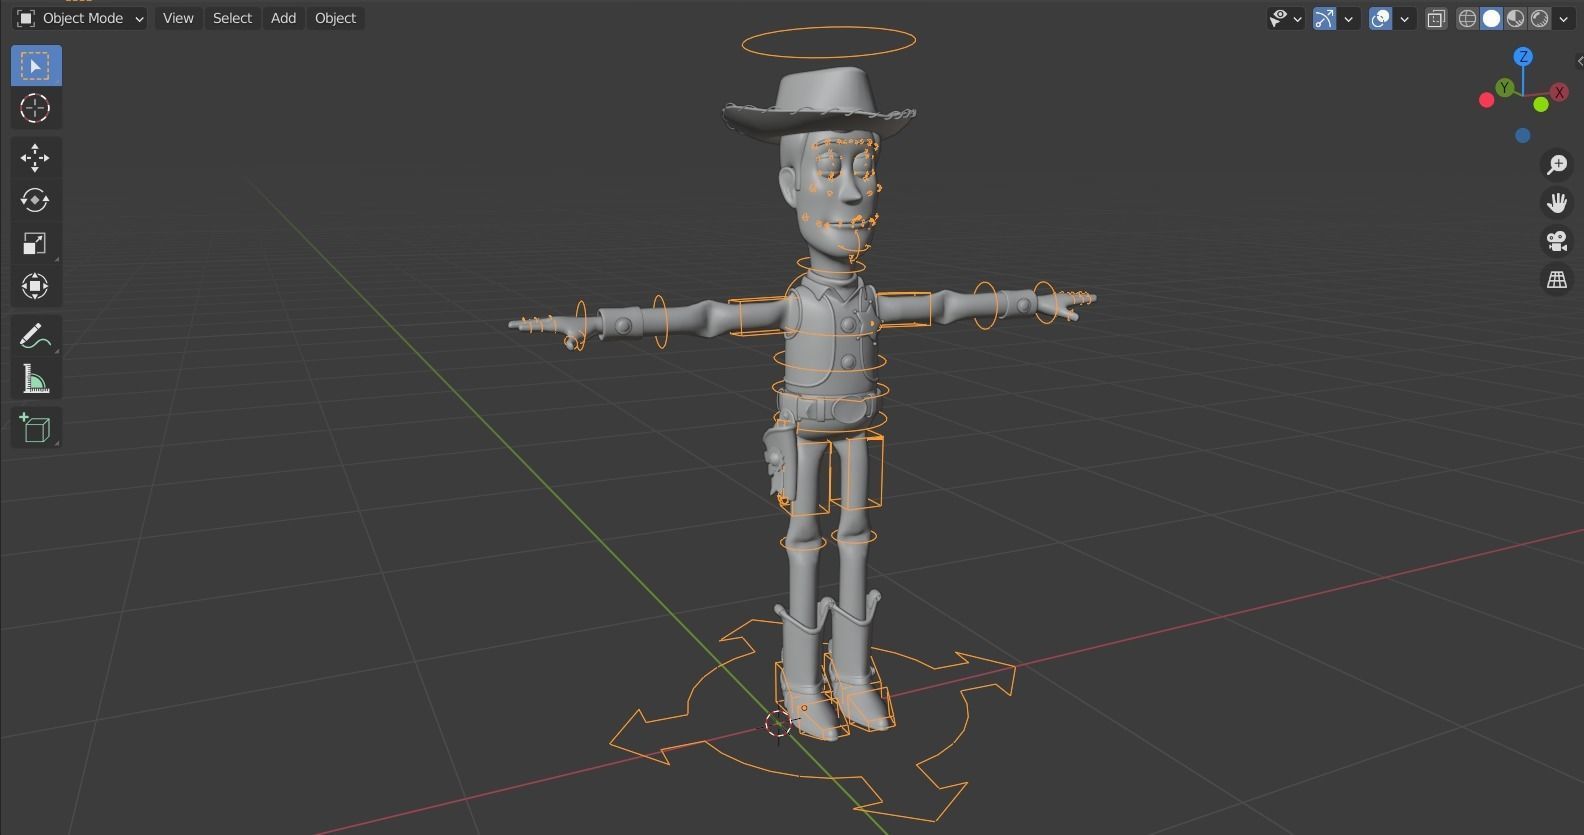Open overlays options dropdown arrow
Screen dimensions: 1584x835
pyautogui.click(x=1404, y=18)
